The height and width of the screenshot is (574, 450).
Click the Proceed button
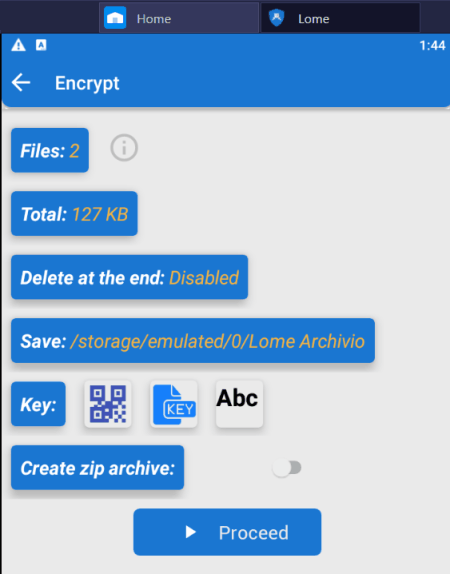(227, 532)
